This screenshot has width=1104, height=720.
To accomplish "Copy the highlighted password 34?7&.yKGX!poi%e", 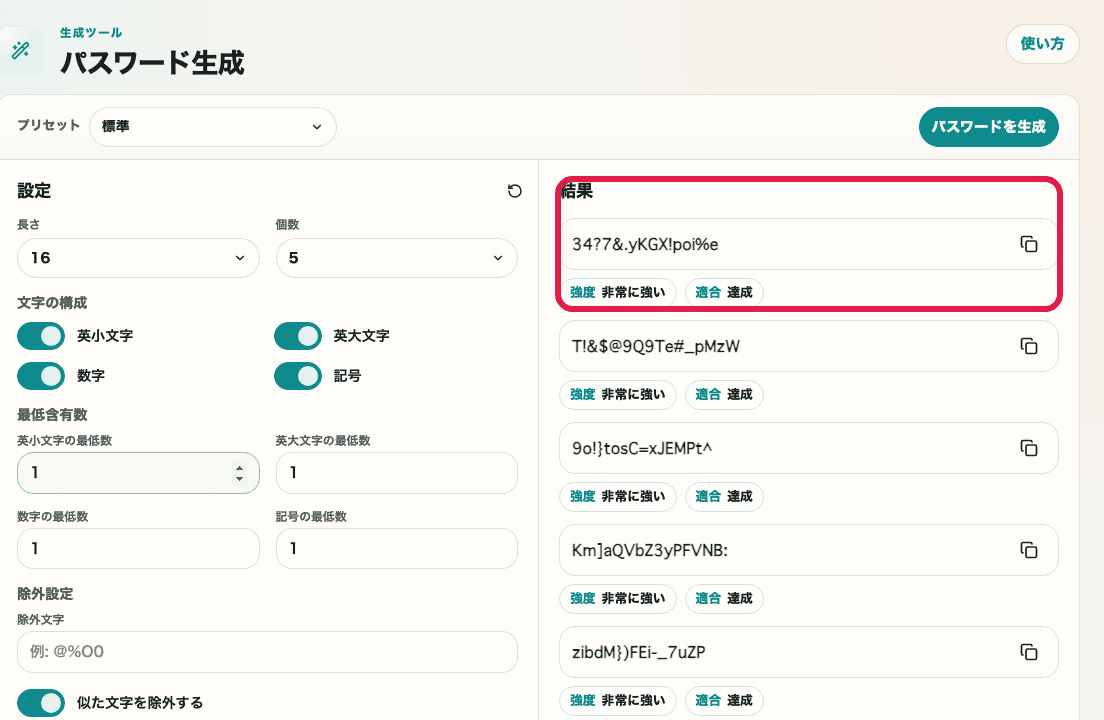I will point(1029,243).
